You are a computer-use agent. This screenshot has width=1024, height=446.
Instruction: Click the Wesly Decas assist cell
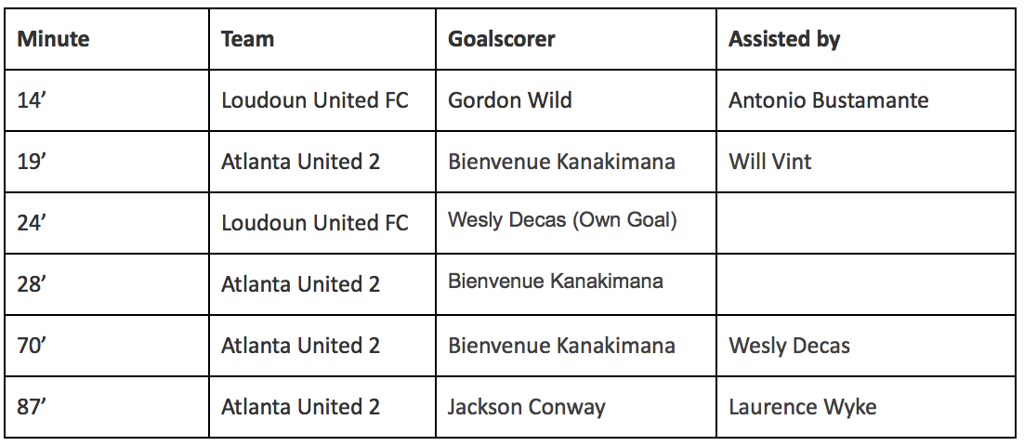click(x=866, y=345)
